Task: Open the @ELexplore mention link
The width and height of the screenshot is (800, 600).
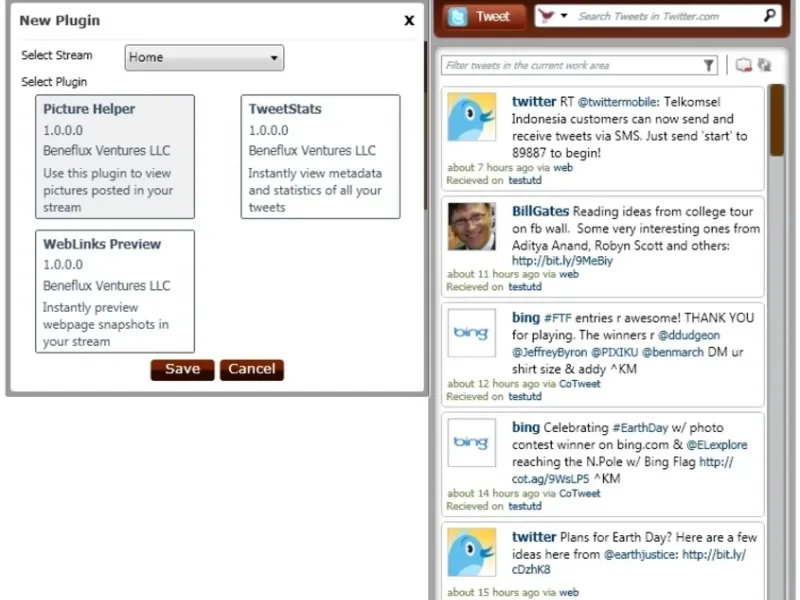Action: point(716,445)
